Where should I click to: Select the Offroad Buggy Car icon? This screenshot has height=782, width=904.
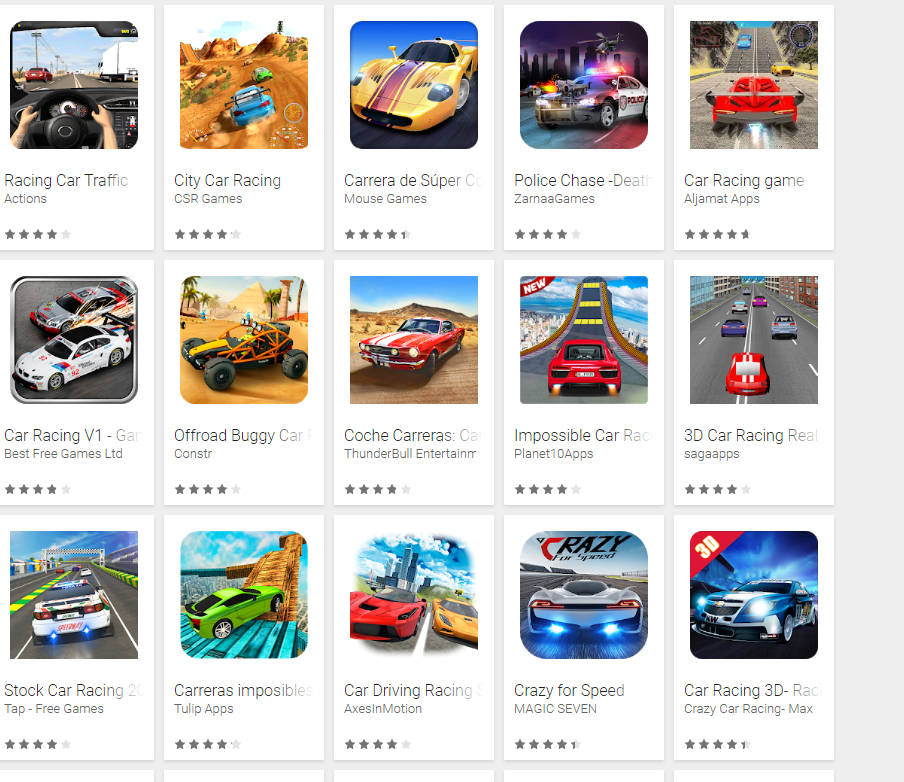244,340
